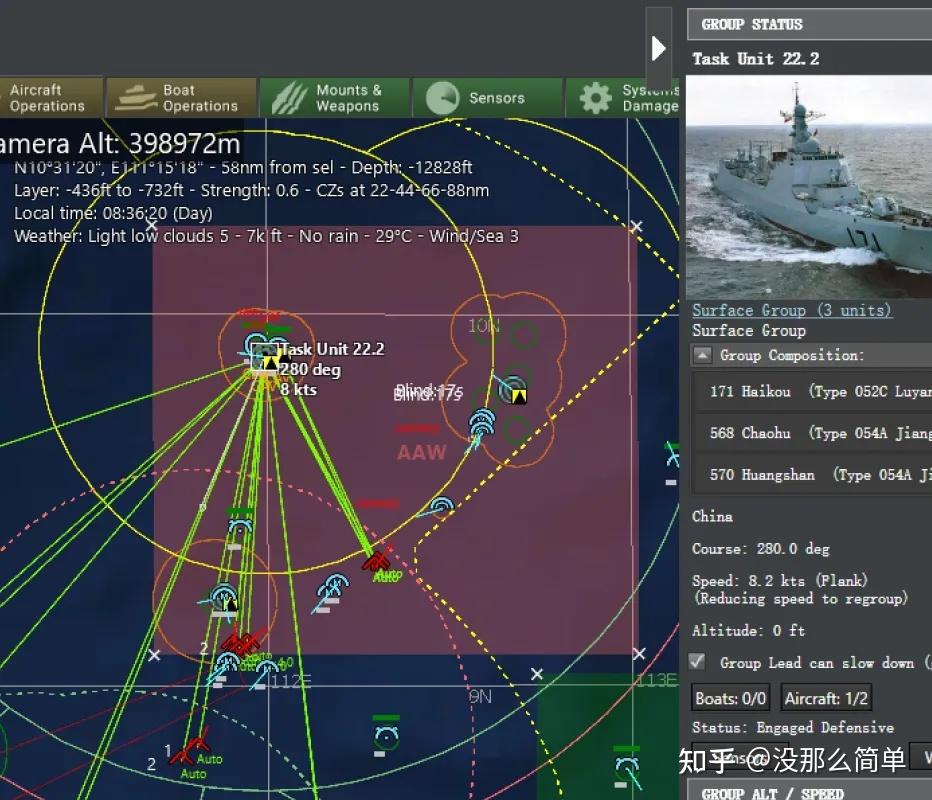
Task: Collapse the right side panel with arrow
Action: [658, 49]
